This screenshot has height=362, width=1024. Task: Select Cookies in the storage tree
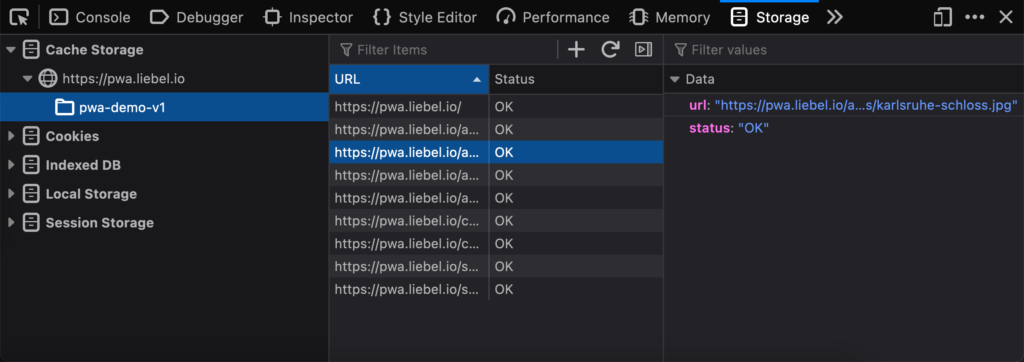[x=72, y=136]
